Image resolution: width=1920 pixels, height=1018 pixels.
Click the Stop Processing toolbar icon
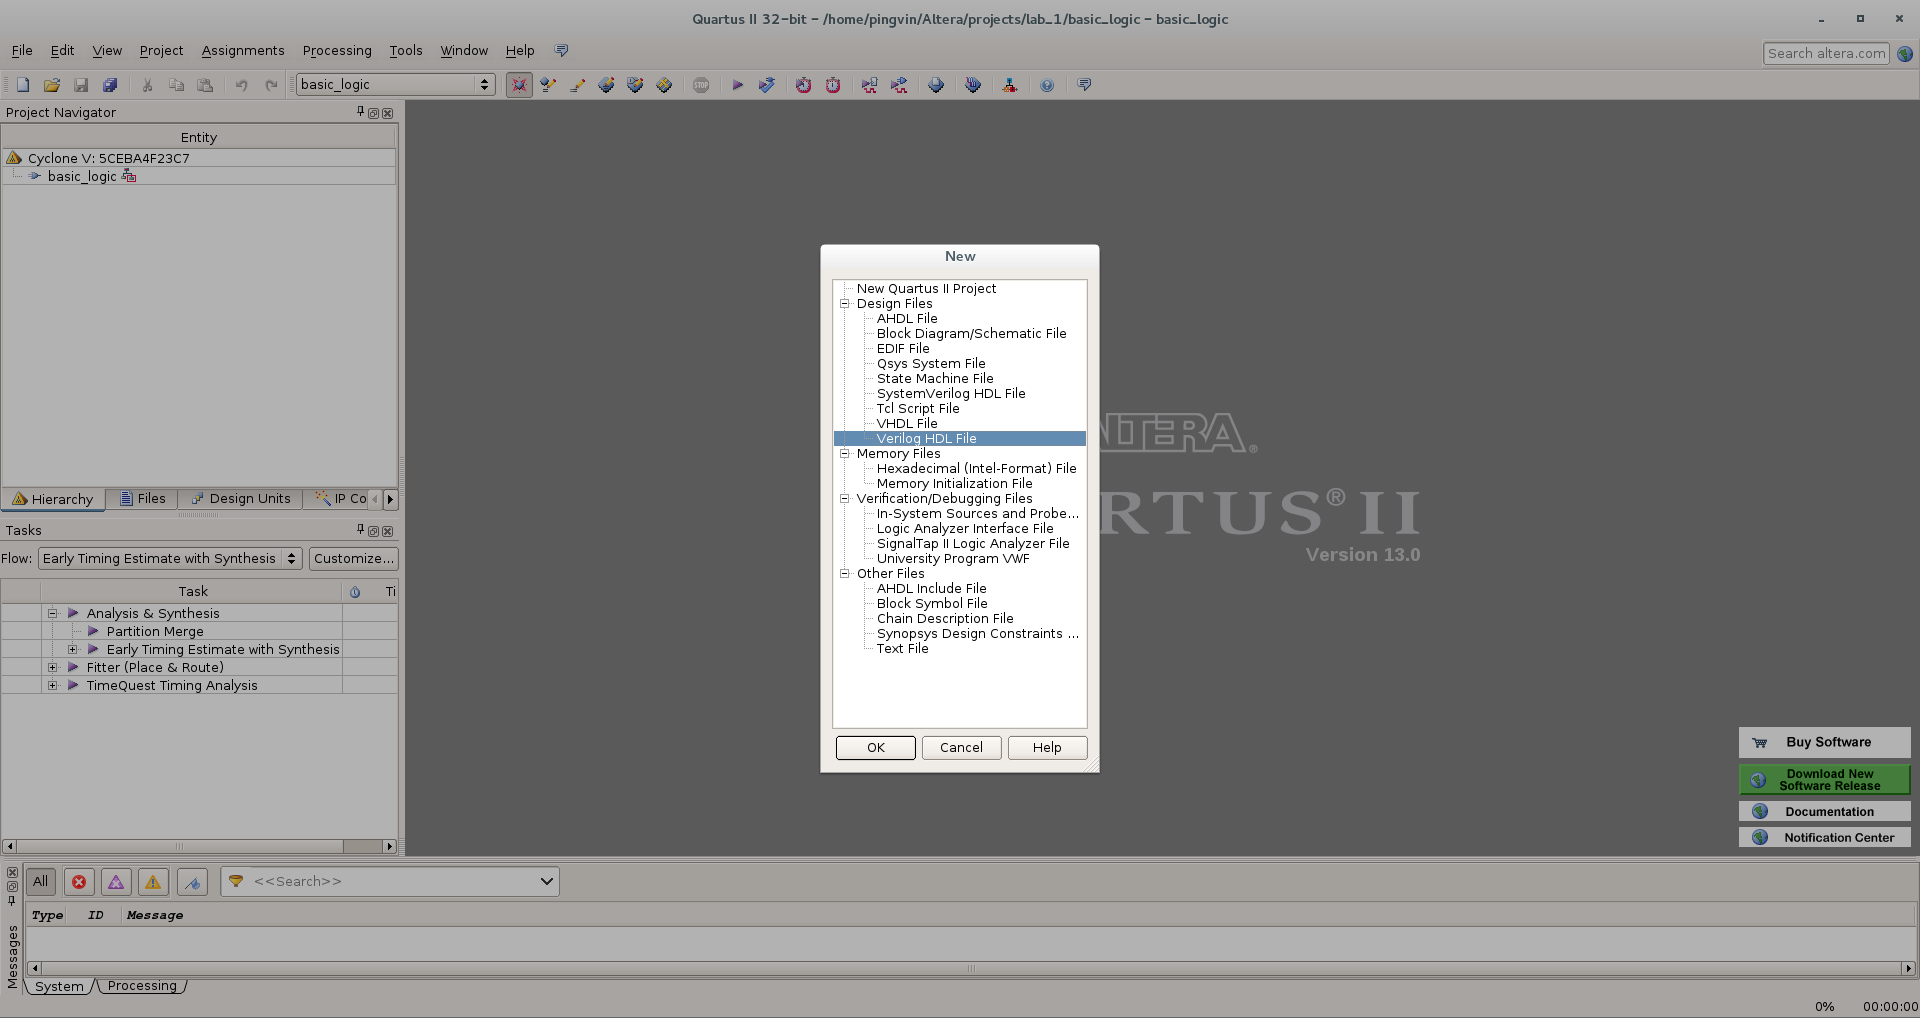pyautogui.click(x=701, y=85)
